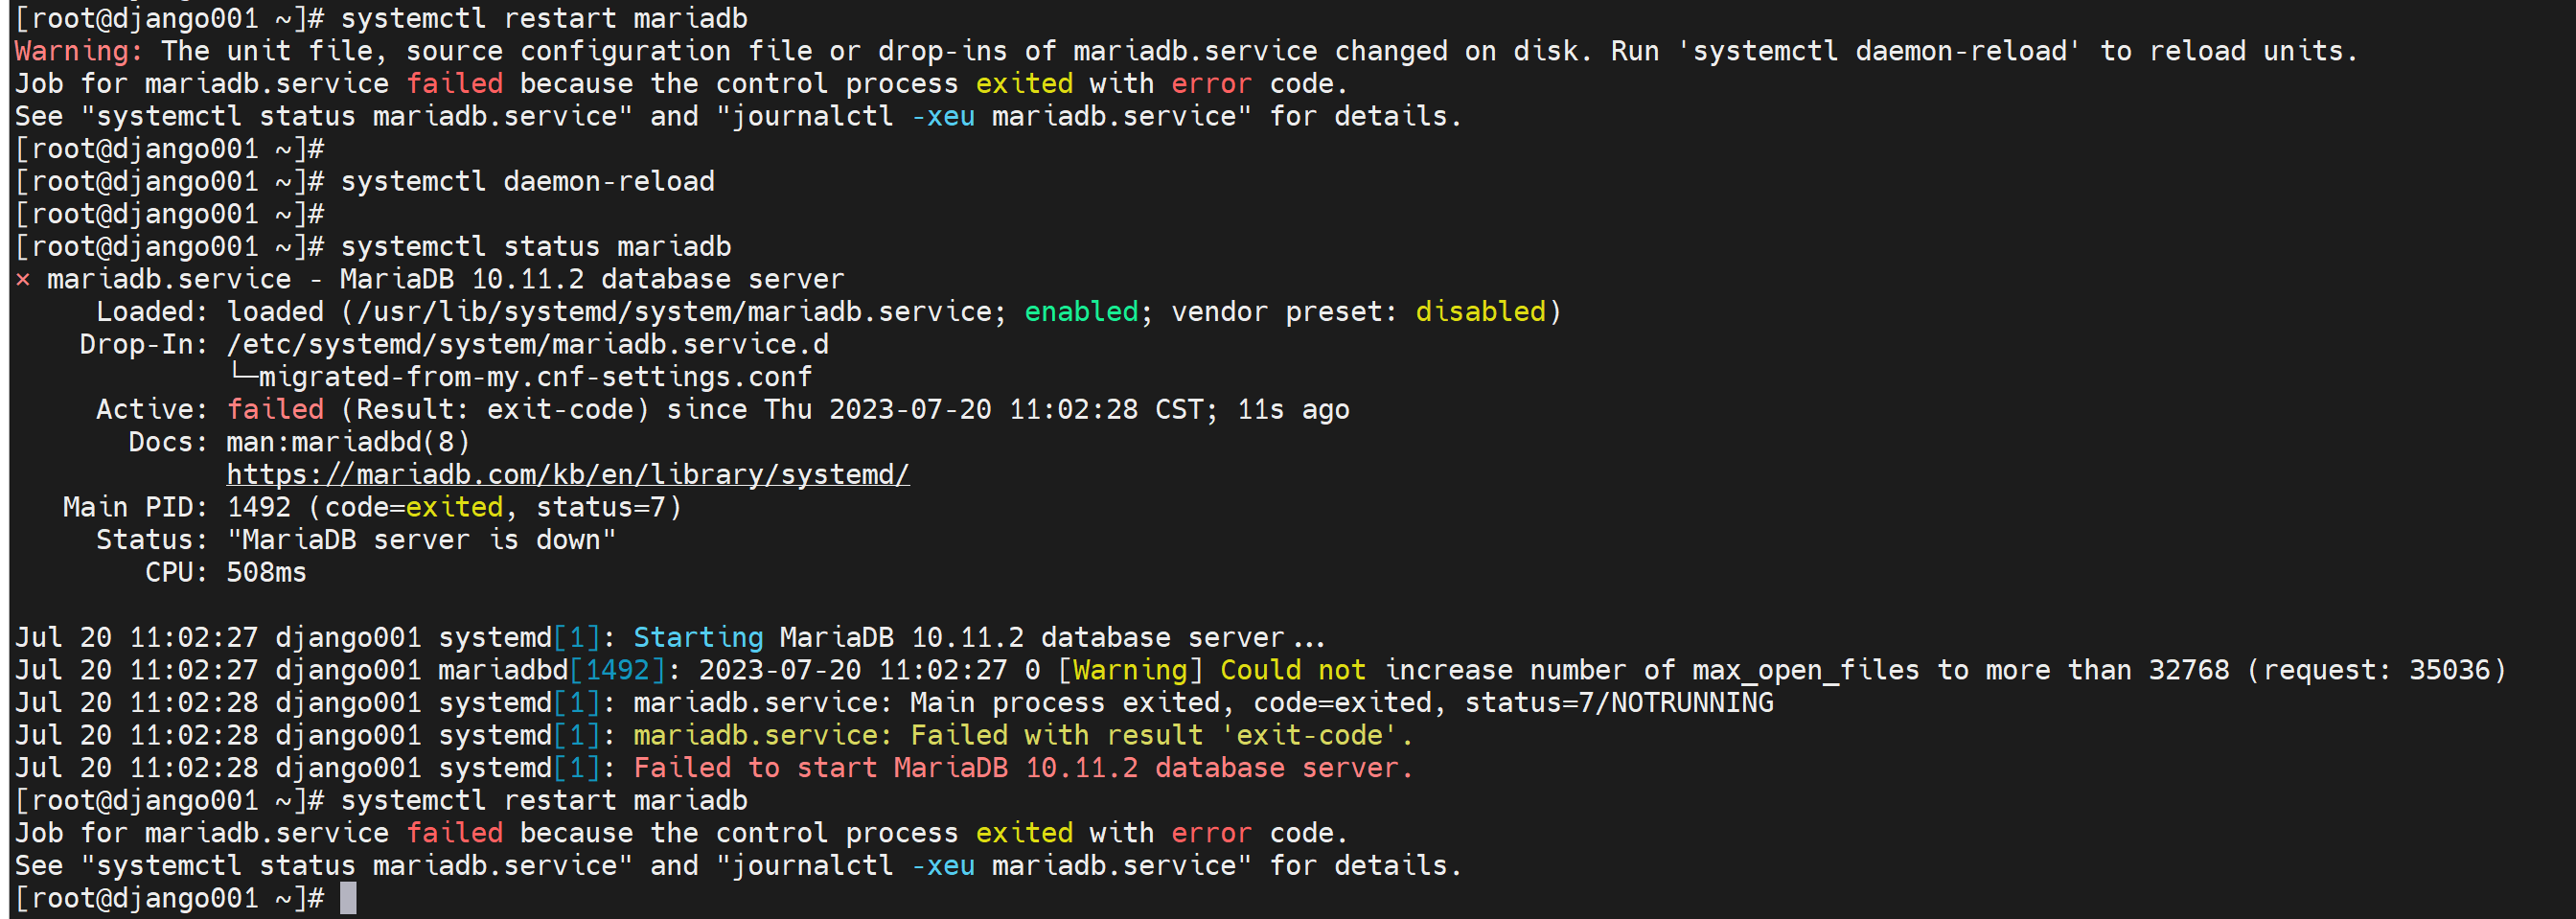Screen dimensions: 2576x919
Task: Click the red "Failed to start MariaDB" log line
Action: tap(1022, 767)
